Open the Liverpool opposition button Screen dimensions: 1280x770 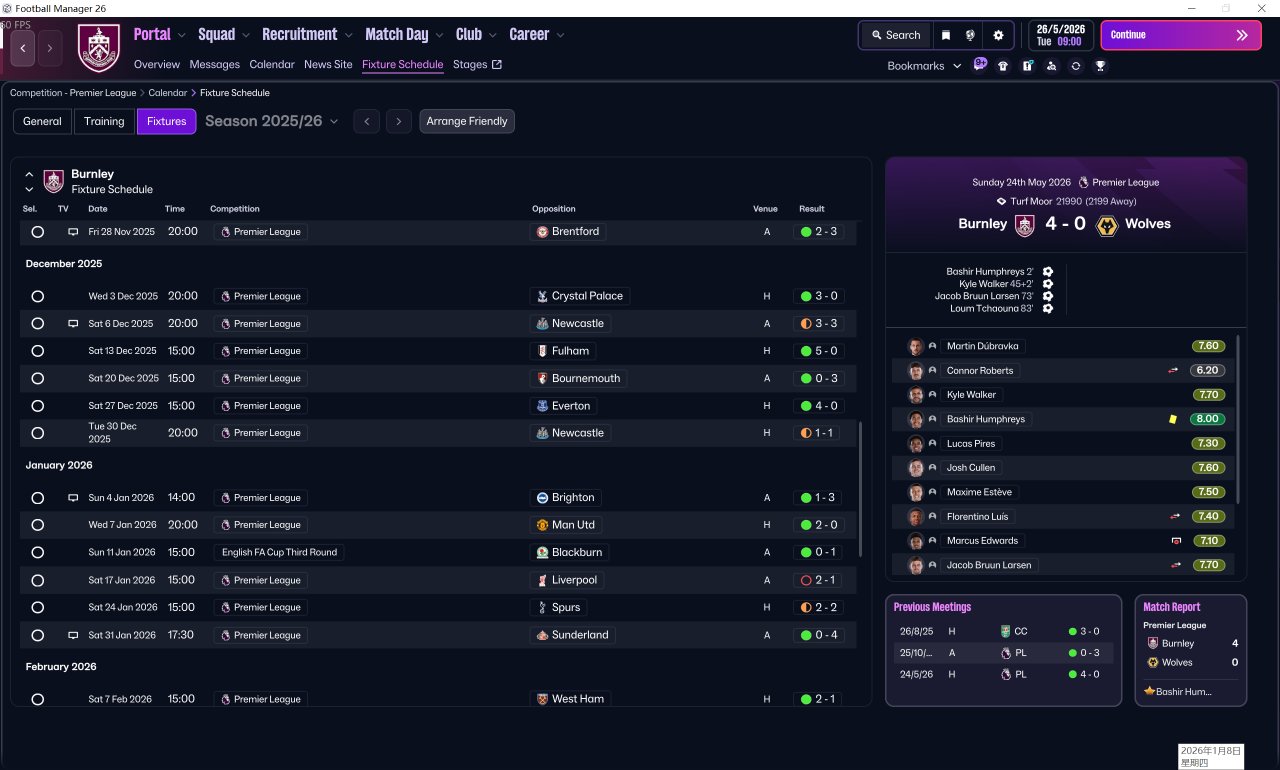pos(567,581)
